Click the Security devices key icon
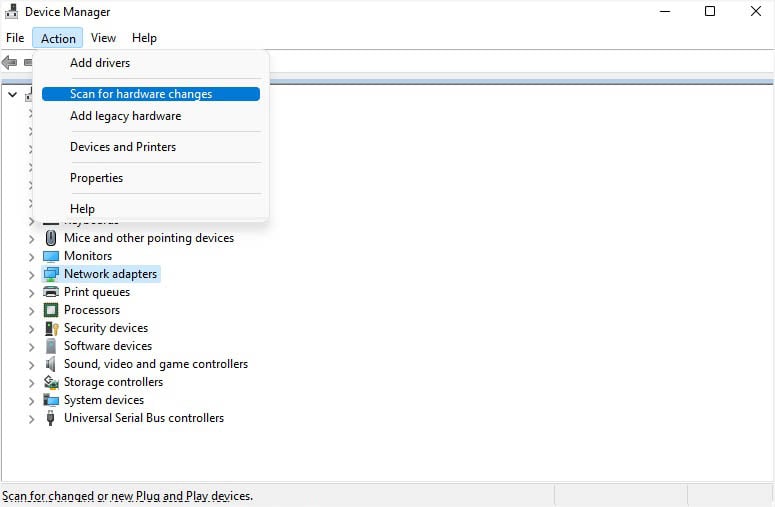This screenshot has height=507, width=775. [x=51, y=328]
